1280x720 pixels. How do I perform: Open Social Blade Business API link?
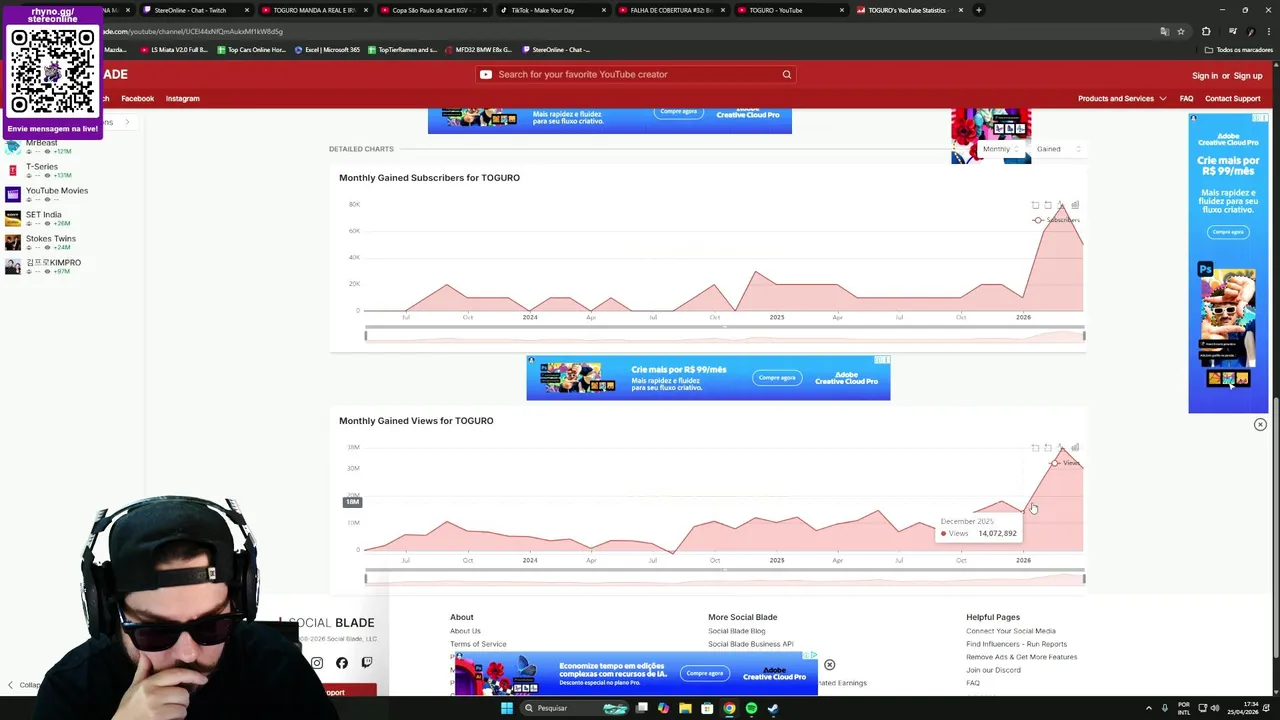[751, 644]
